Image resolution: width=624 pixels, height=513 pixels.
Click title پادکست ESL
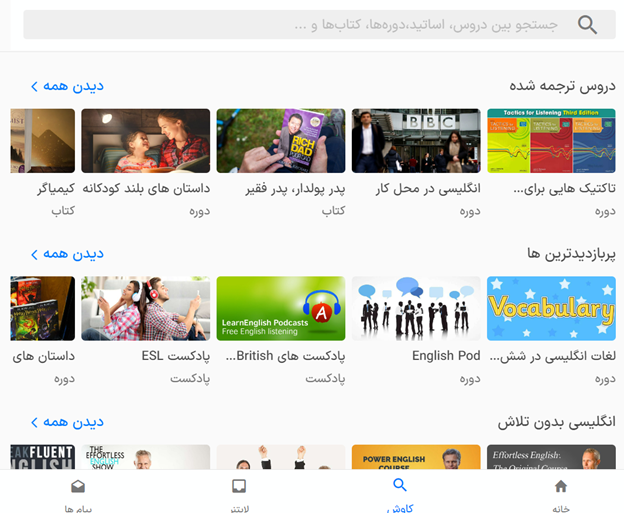(176, 356)
